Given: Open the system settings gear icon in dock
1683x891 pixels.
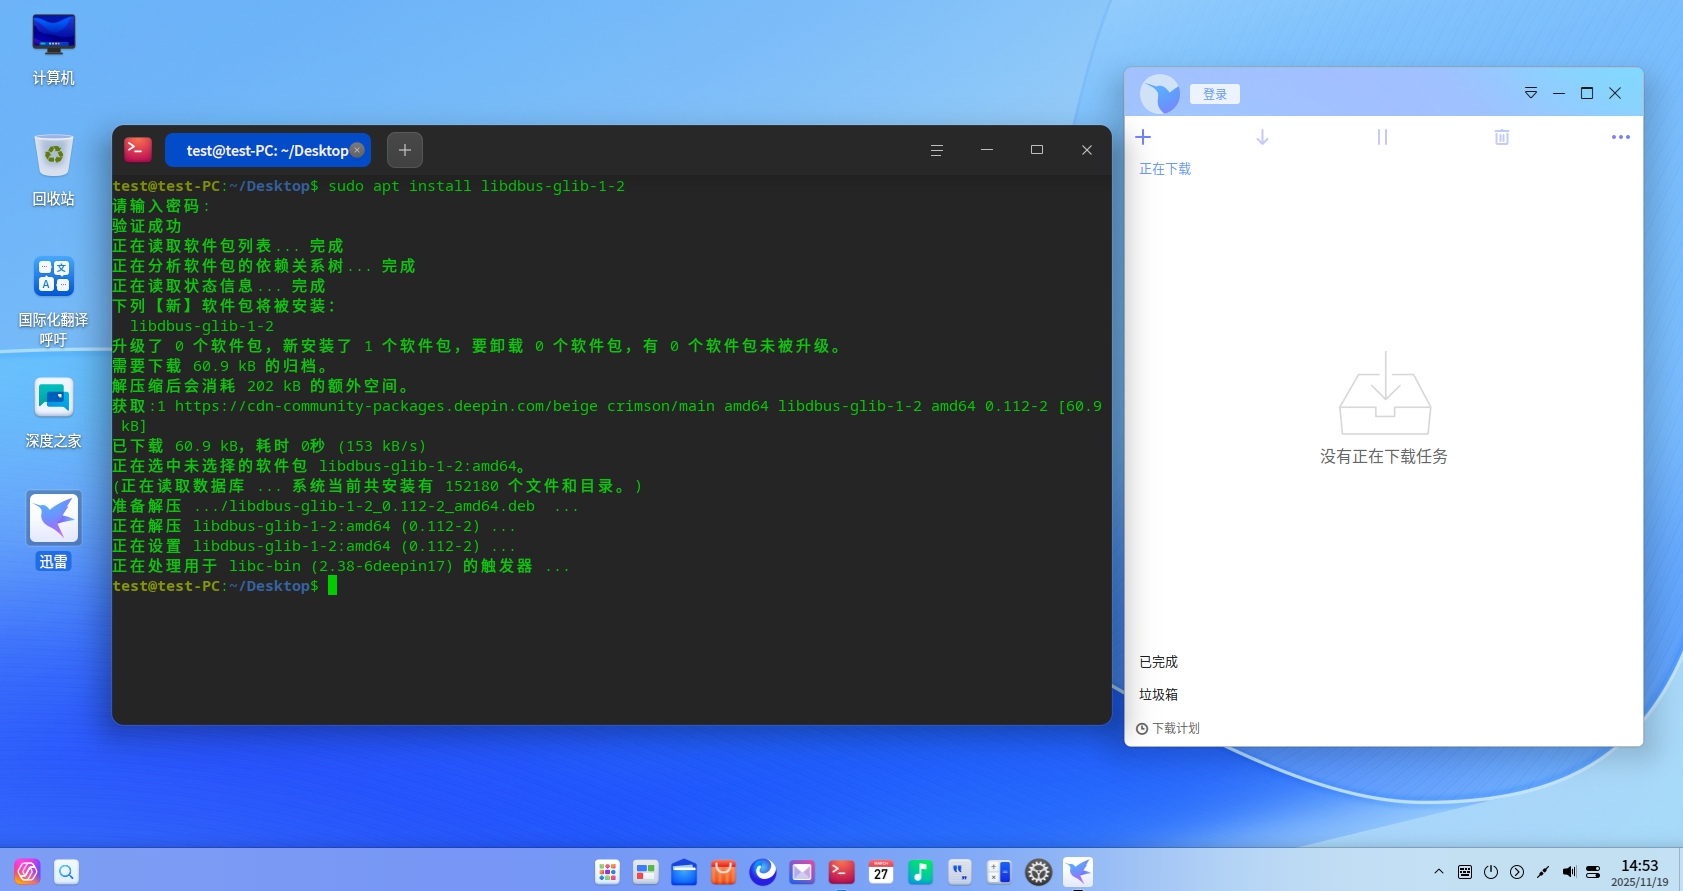Looking at the screenshot, I should (1039, 872).
